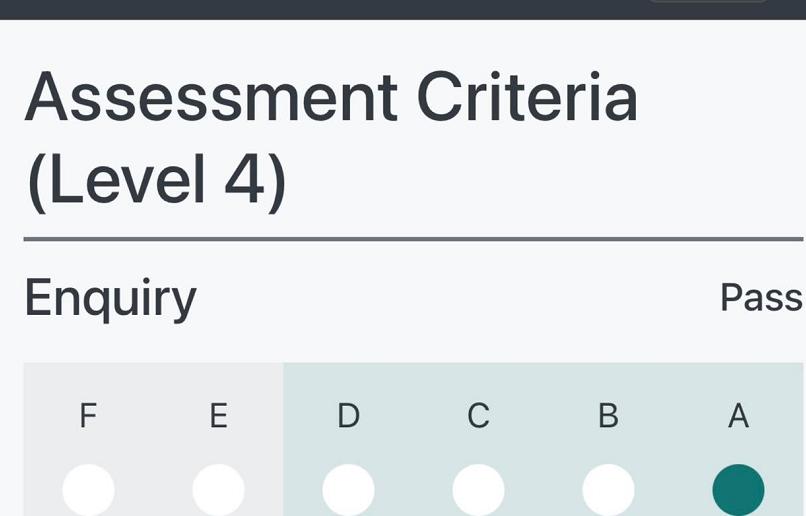The height and width of the screenshot is (516, 806).
Task: Click the letter B grade label
Action: click(608, 415)
